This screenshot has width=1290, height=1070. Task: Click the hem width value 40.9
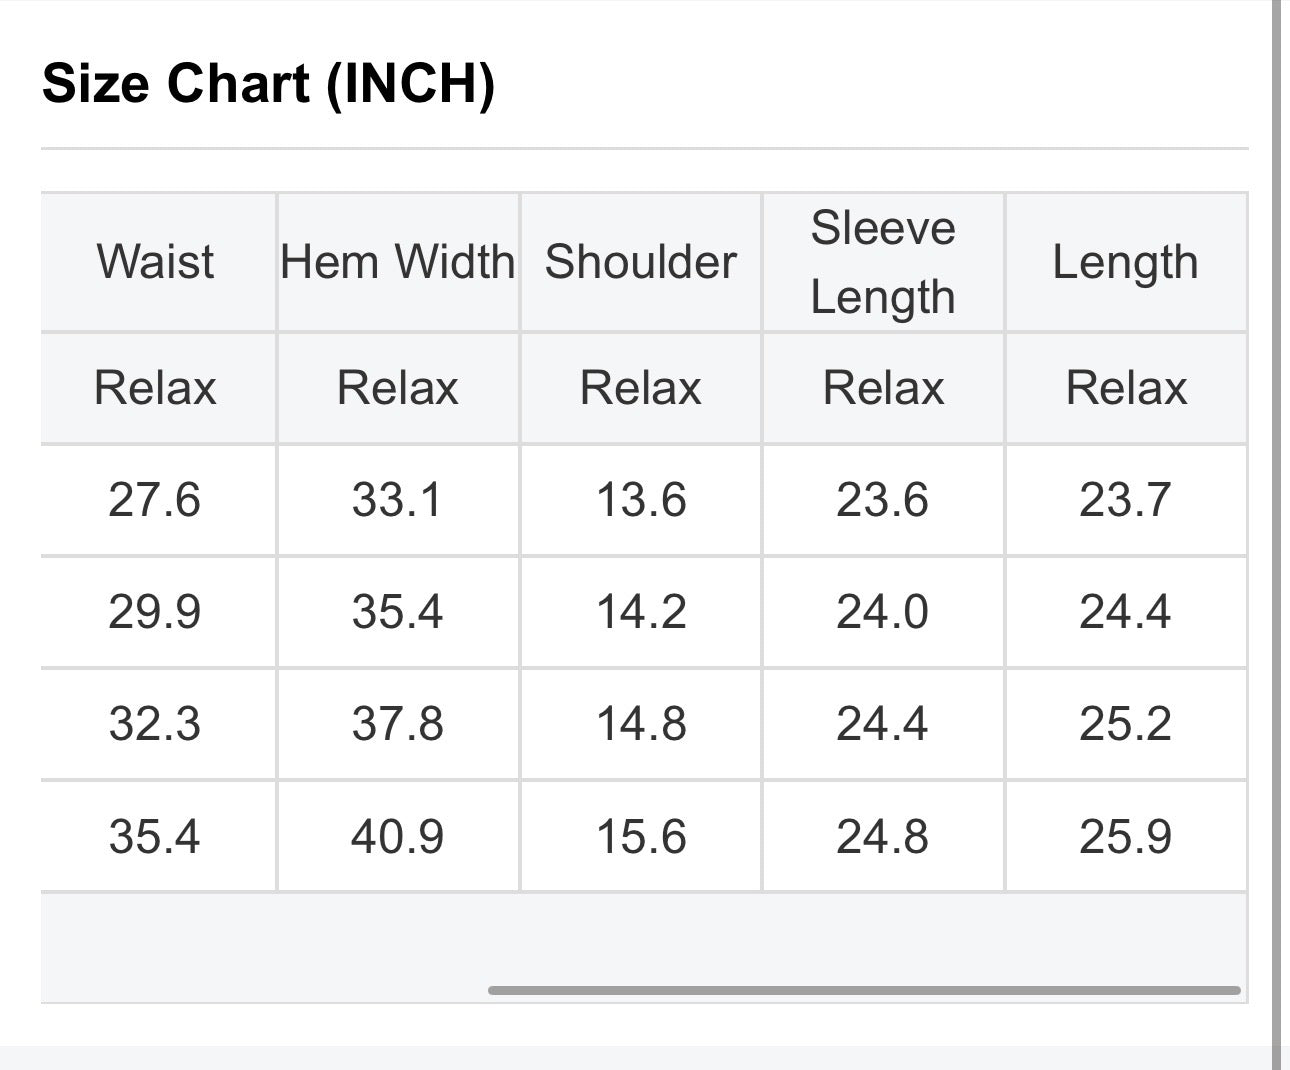pyautogui.click(x=398, y=837)
